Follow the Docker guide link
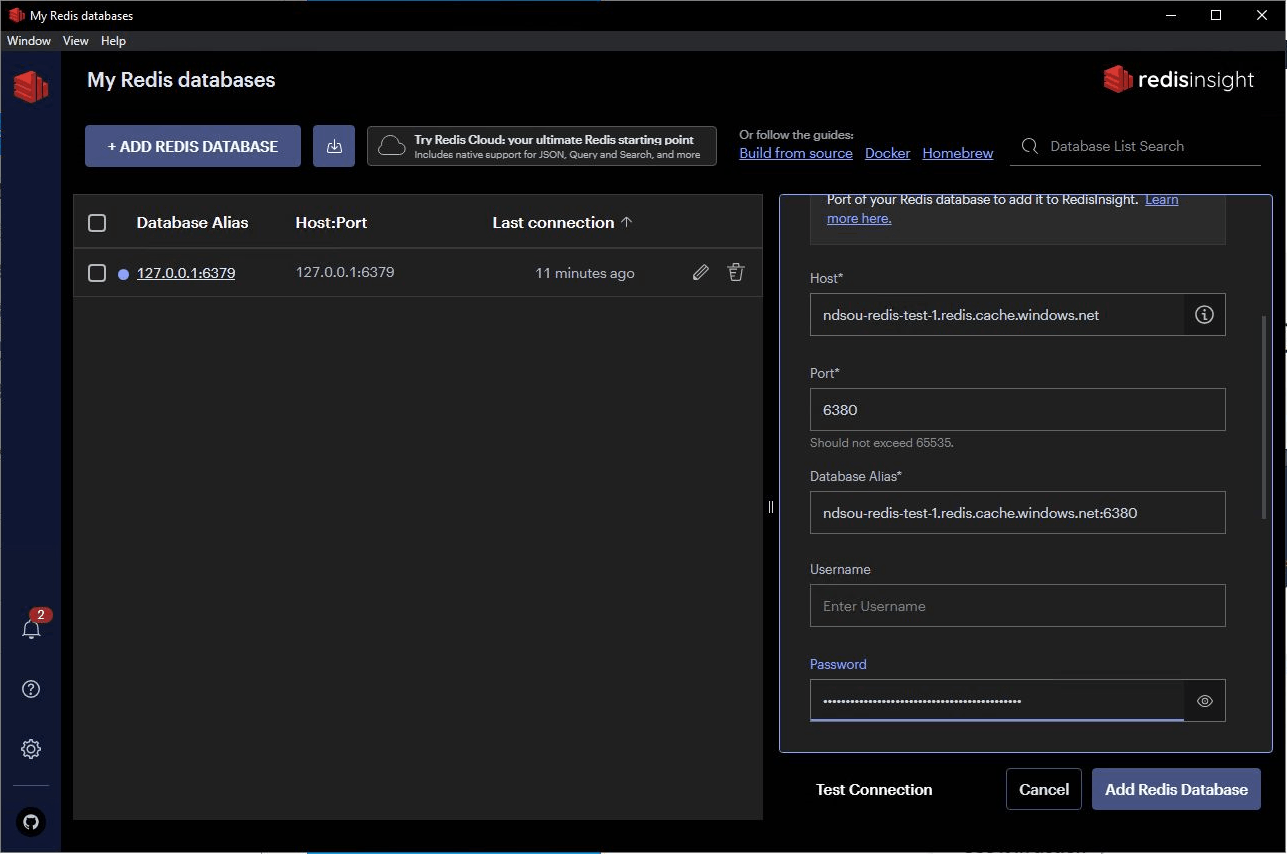The width and height of the screenshot is (1287, 854). point(888,153)
